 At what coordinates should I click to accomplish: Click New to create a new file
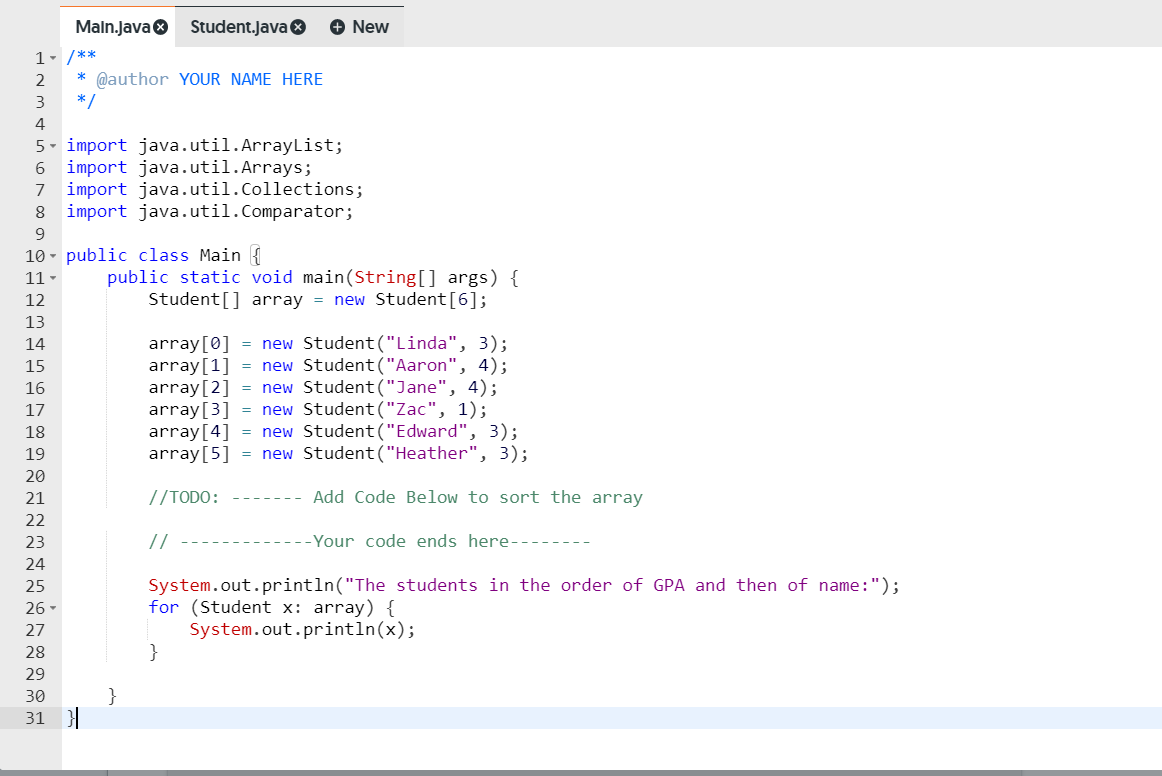pyautogui.click(x=370, y=27)
